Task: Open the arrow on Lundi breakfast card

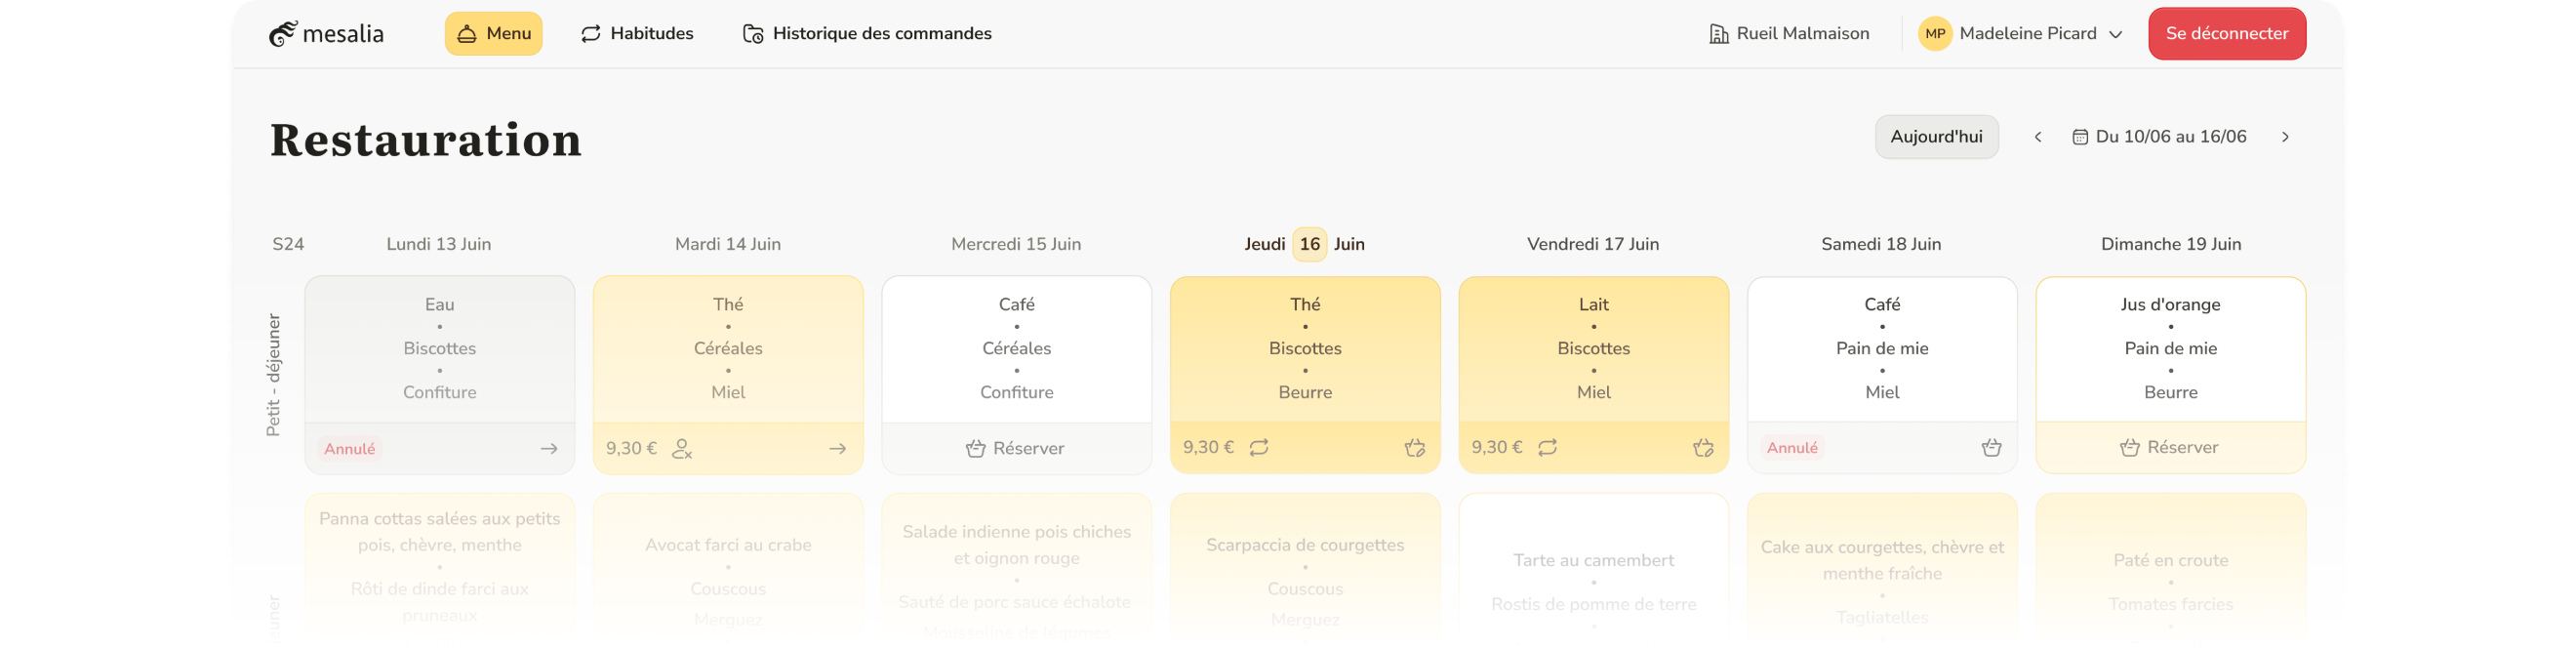Action: [x=549, y=449]
